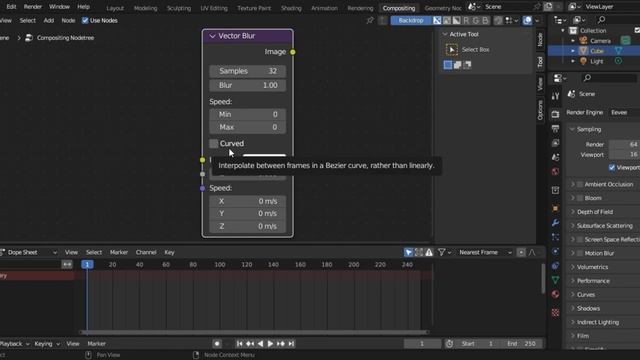Viewport: 640px width, 360px height.
Task: Open the Render properties tab icon
Action: (555, 114)
